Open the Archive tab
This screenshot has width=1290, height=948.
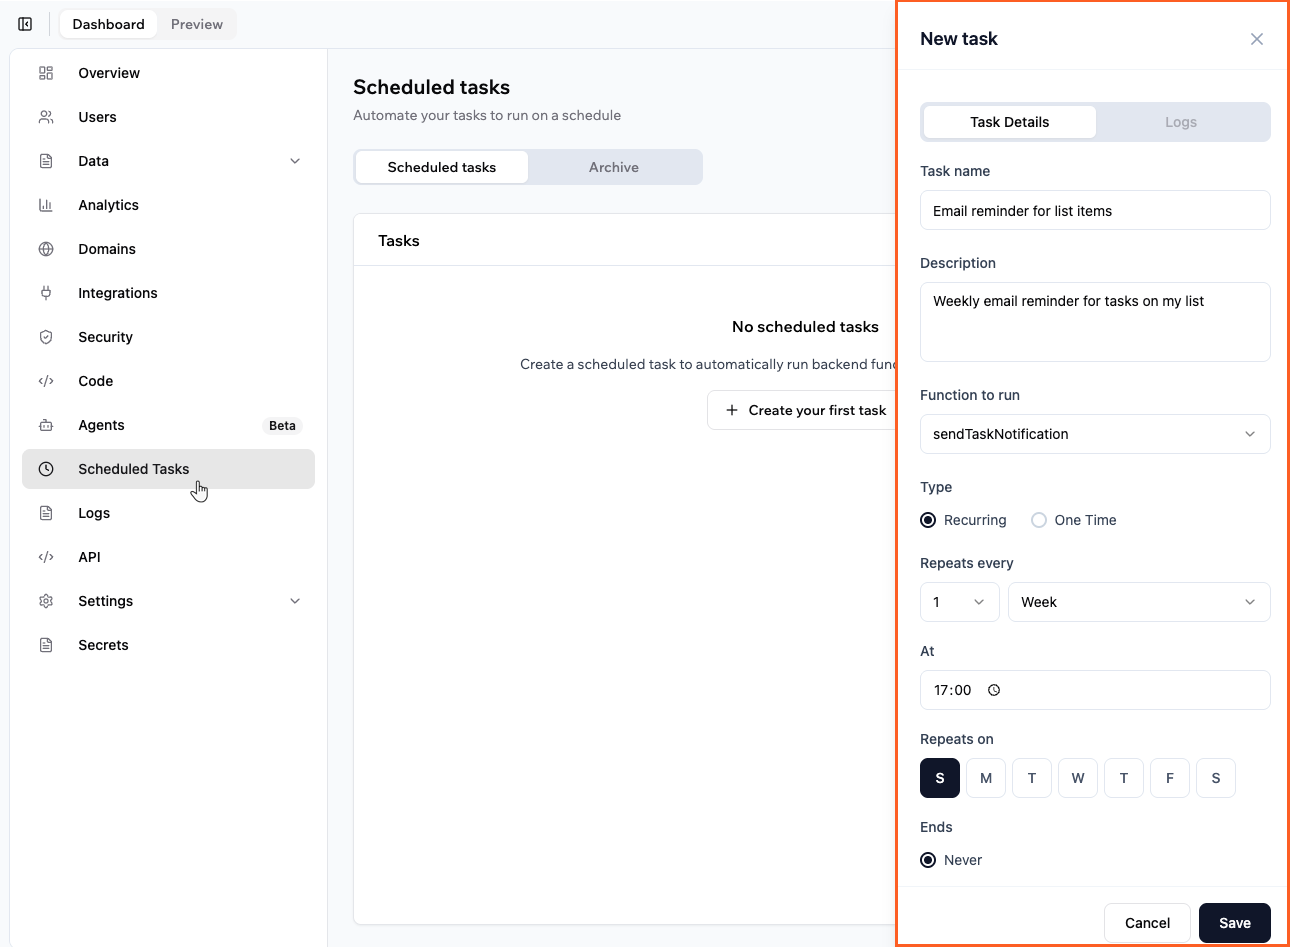coord(613,167)
